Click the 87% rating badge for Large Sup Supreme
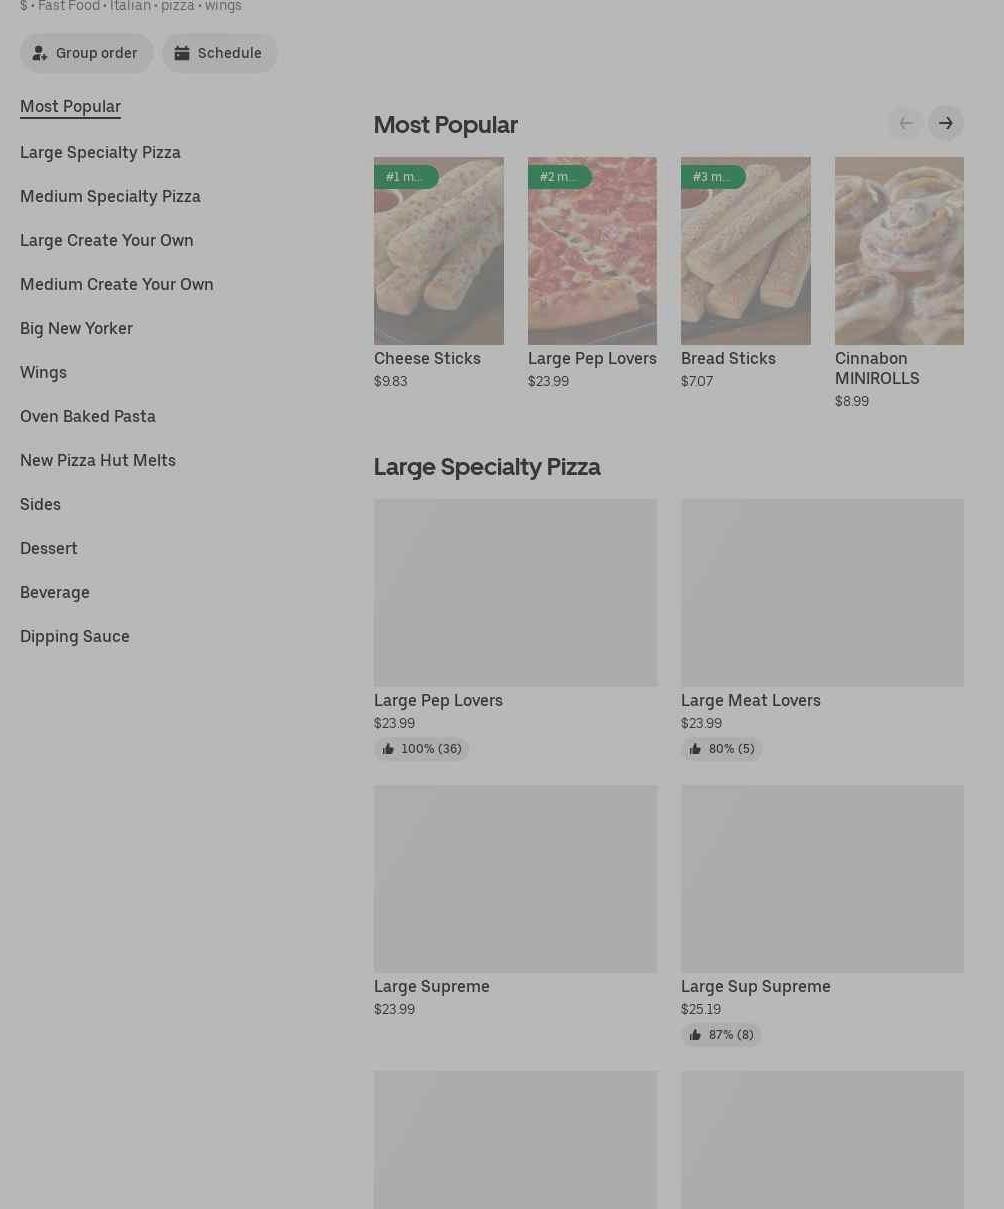Screen dimensions: 1004x1209 [721, 1035]
